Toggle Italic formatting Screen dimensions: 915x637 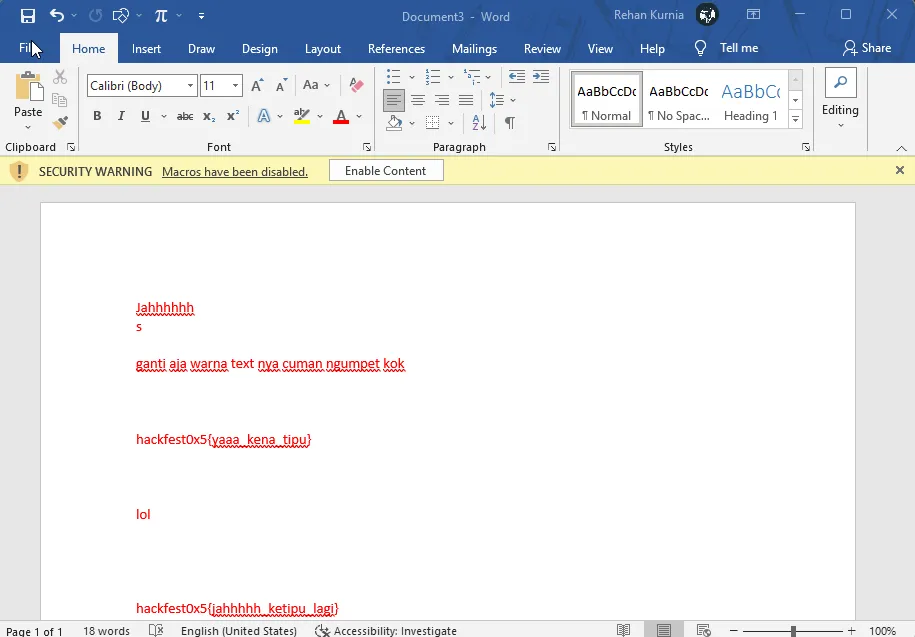tap(121, 116)
